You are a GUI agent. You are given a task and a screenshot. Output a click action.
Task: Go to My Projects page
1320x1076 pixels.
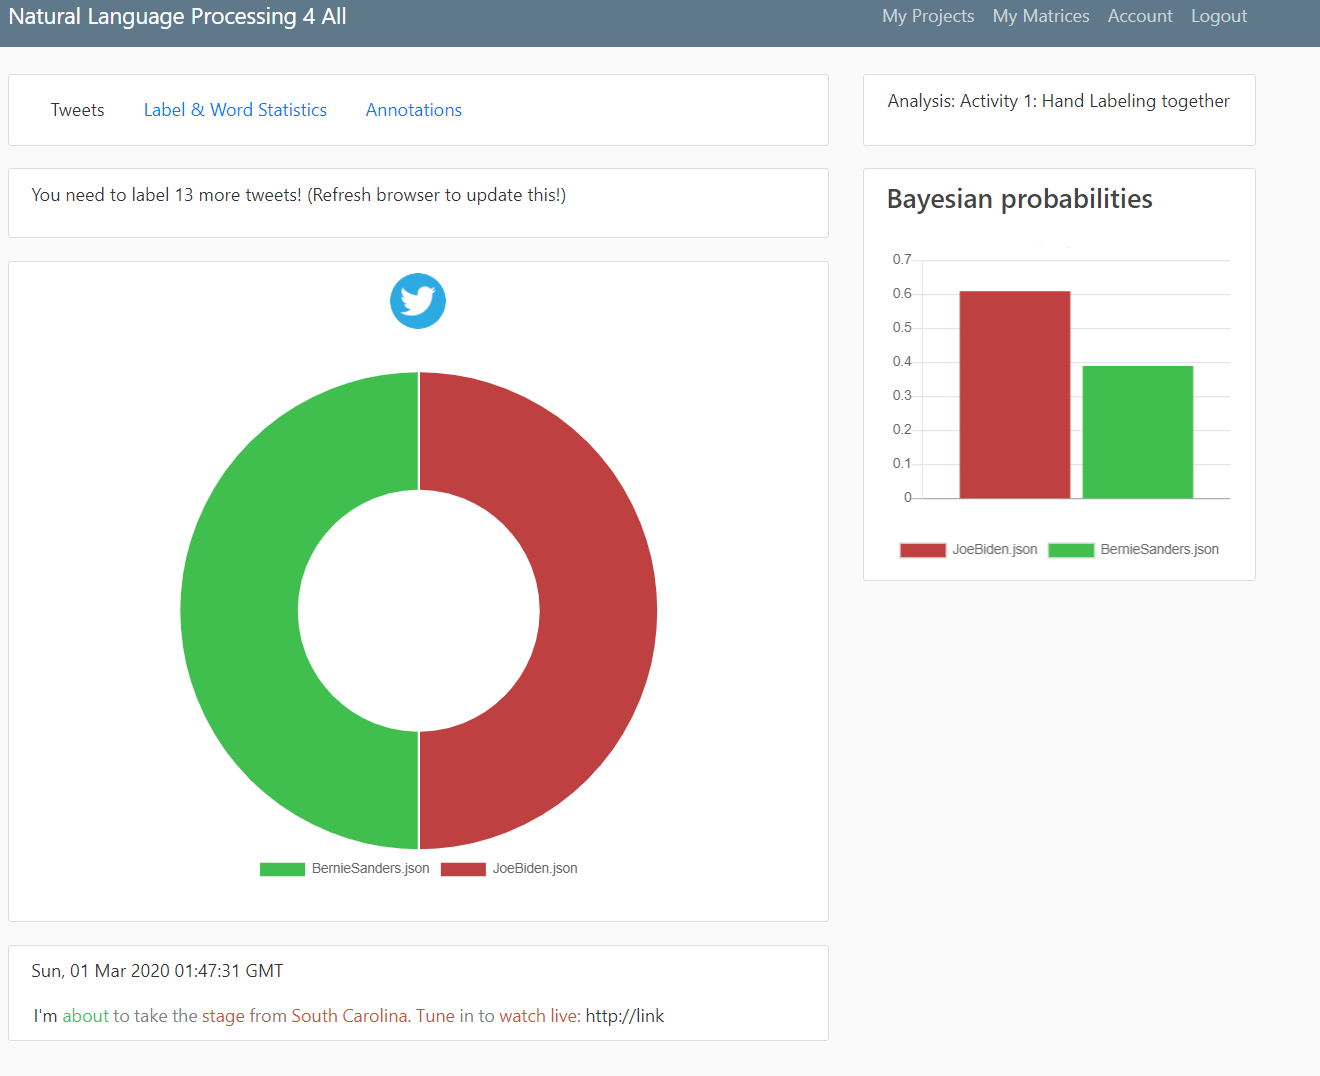[927, 16]
